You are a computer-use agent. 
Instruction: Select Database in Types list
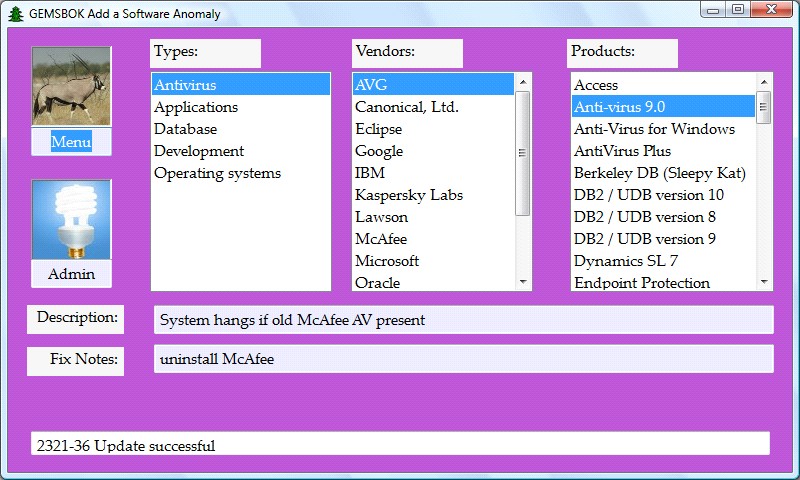click(x=241, y=129)
